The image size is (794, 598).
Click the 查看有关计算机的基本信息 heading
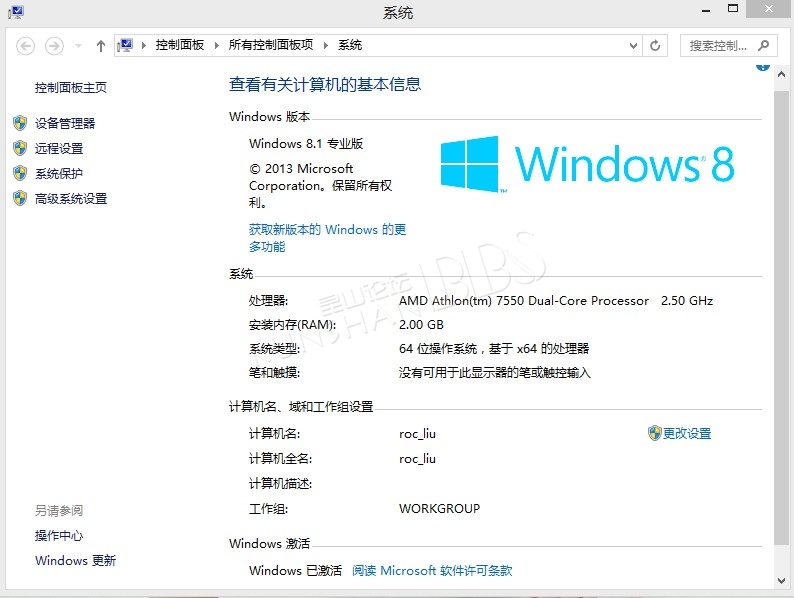click(325, 84)
